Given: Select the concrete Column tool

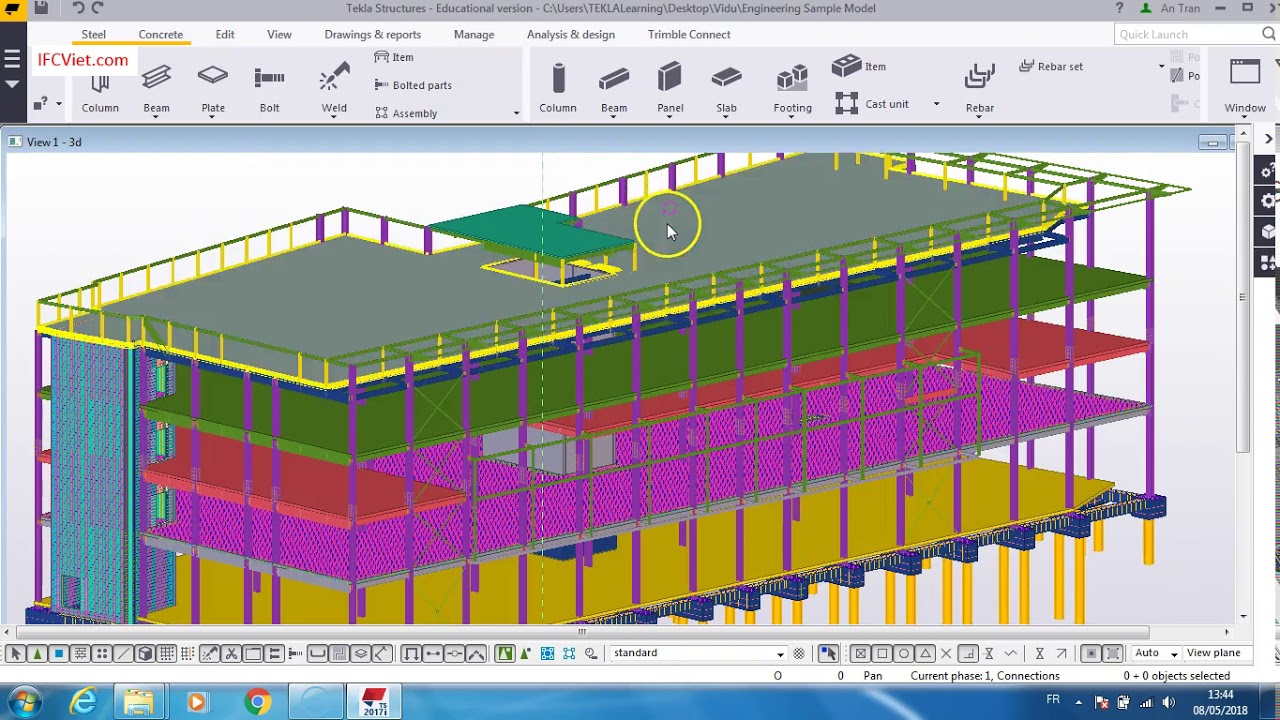Looking at the screenshot, I should [x=558, y=88].
